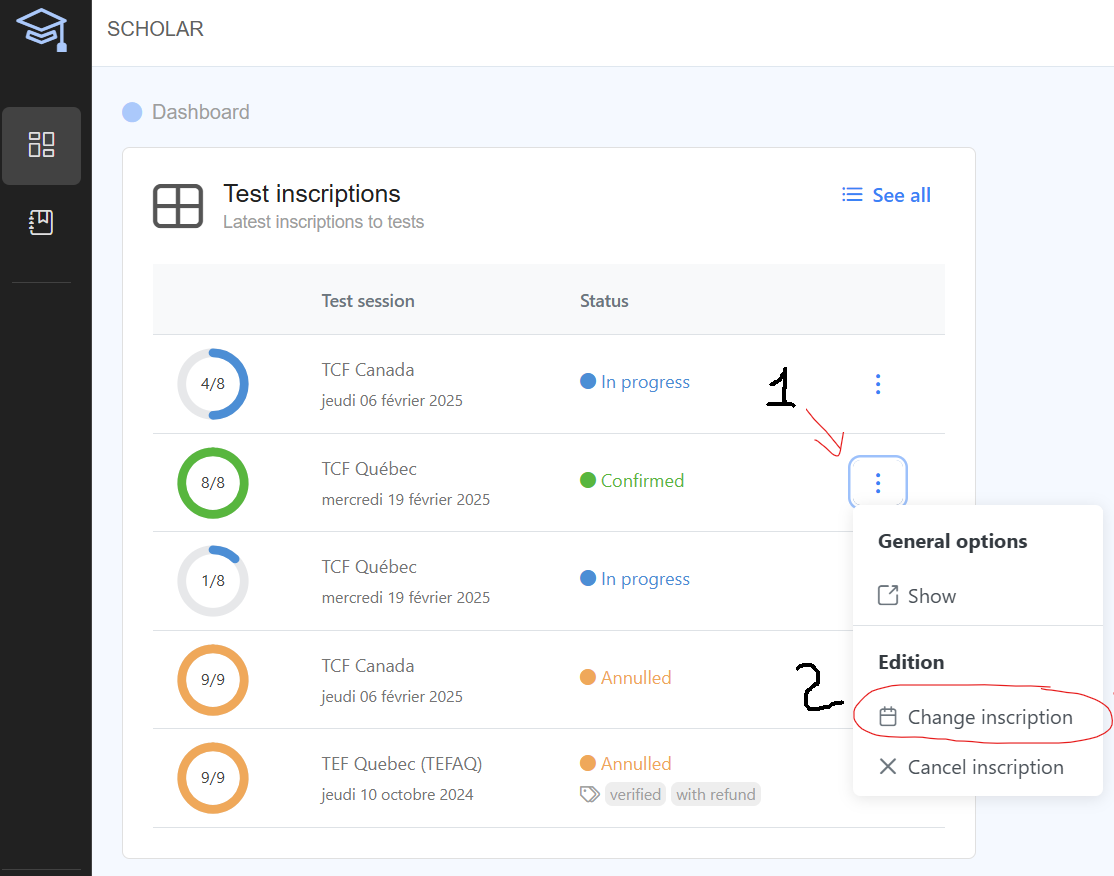Click the verified tag badge

635,794
